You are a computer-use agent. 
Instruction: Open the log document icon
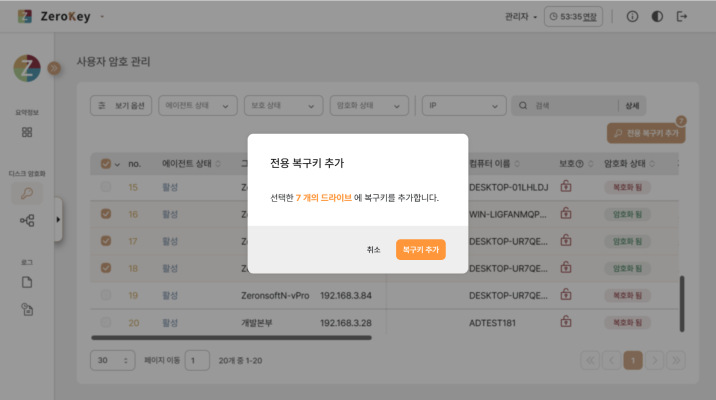pos(27,282)
